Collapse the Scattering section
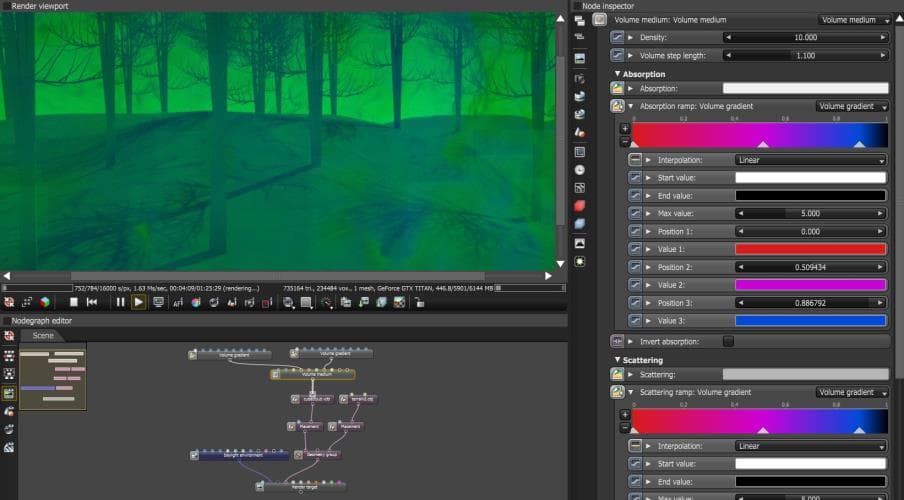The height and width of the screenshot is (500, 904). [x=617, y=360]
